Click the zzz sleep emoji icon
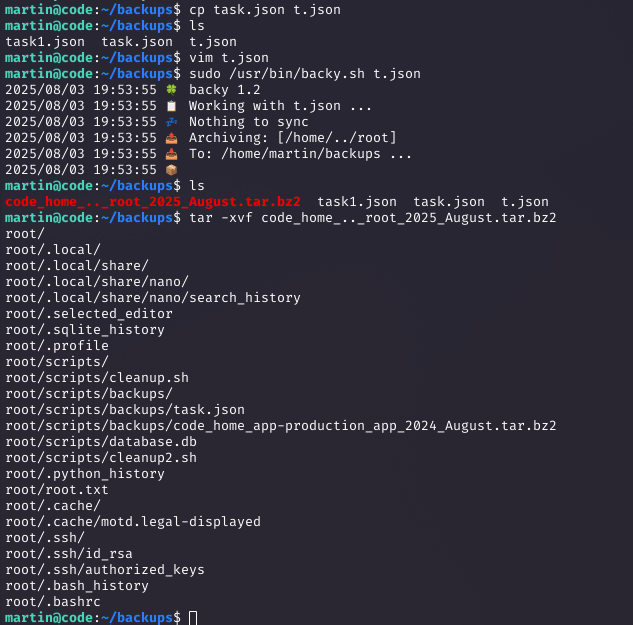The height and width of the screenshot is (625, 633). [172, 122]
